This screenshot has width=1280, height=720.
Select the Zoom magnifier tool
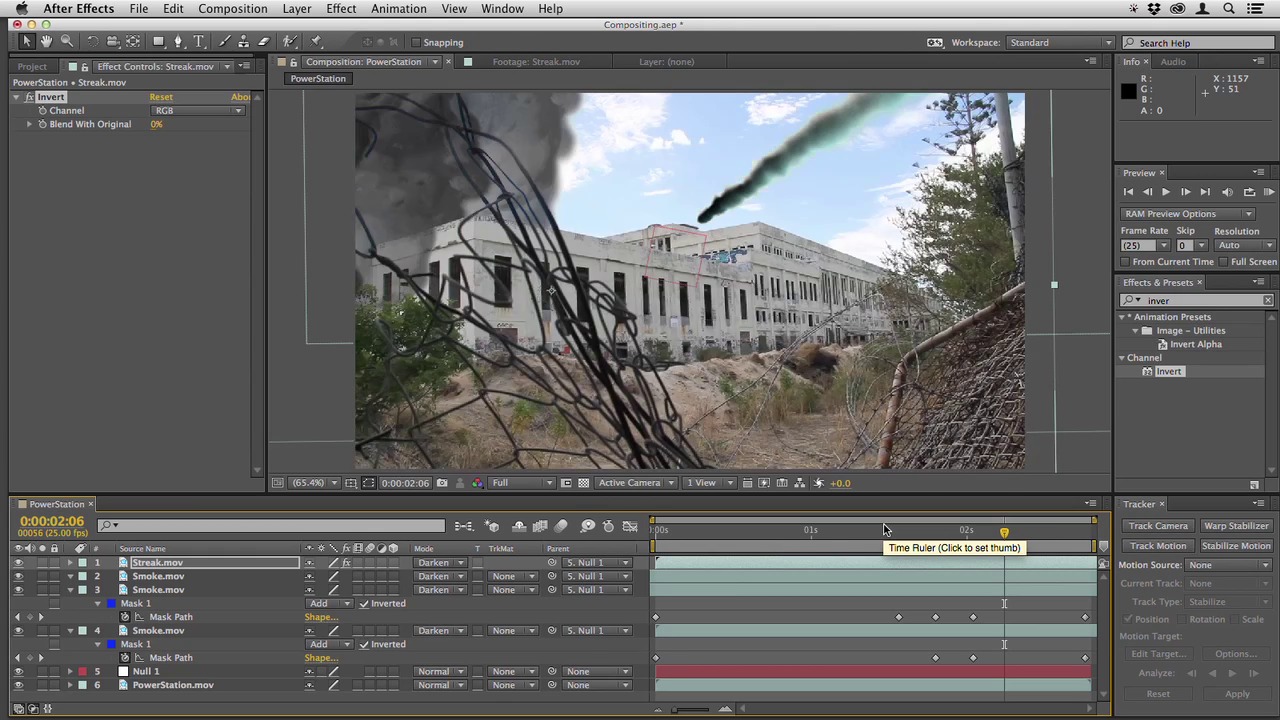66,42
